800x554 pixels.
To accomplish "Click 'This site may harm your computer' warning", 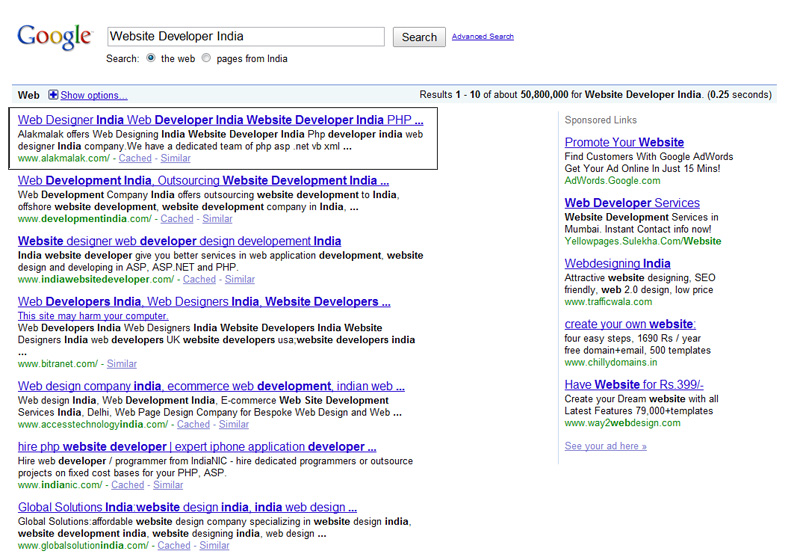I will [x=93, y=316].
